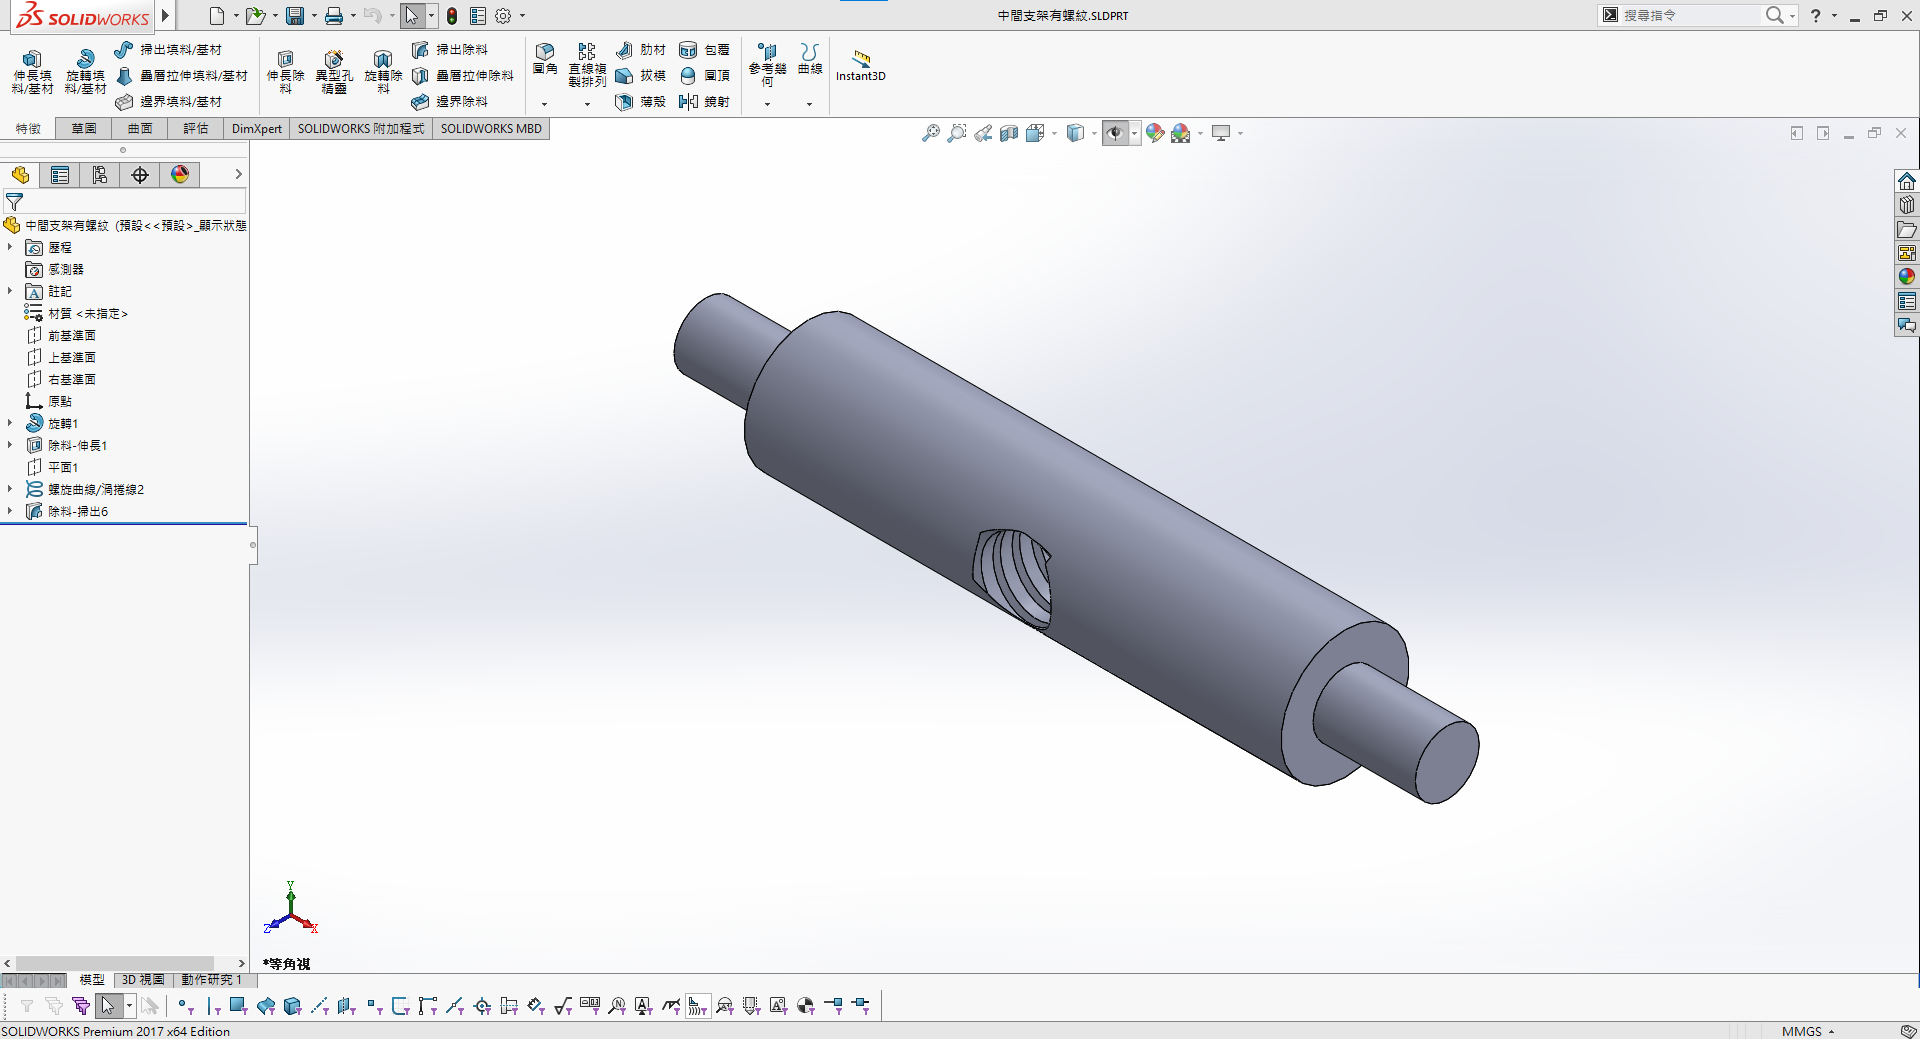Activate the 旋轉除料 revolve cut tool
Viewport: 1920px width, 1039px height.
383,72
